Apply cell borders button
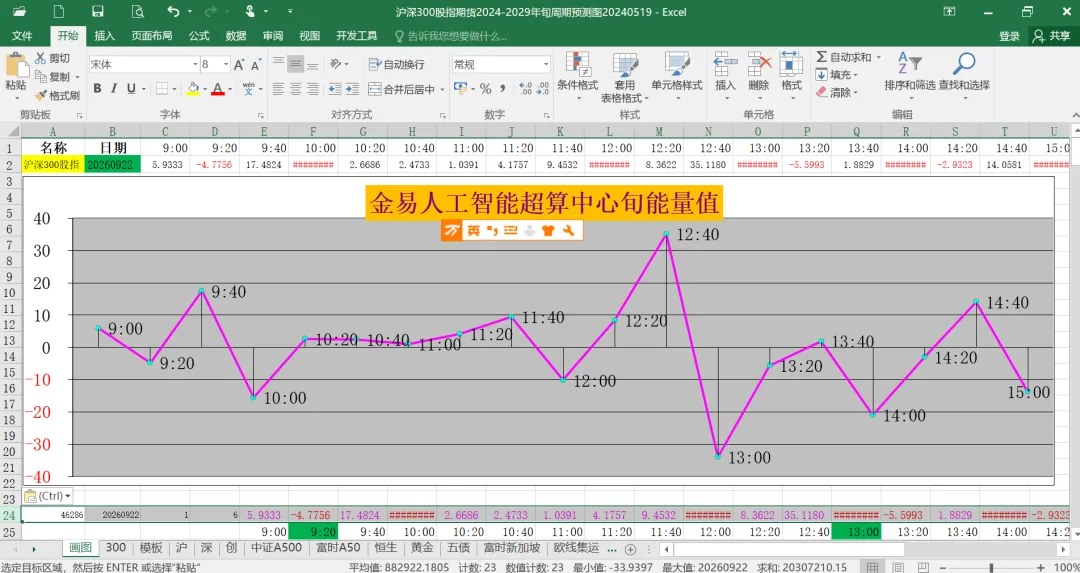The height and width of the screenshot is (573, 1080). point(162,89)
